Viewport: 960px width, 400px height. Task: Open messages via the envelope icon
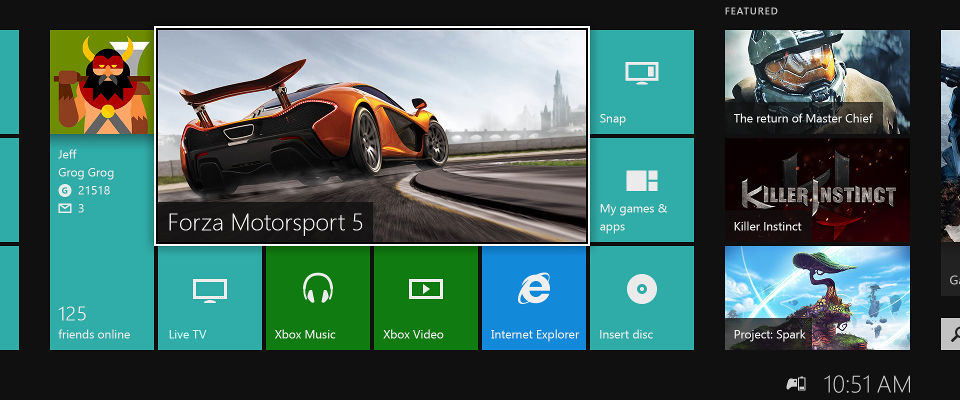(x=65, y=209)
